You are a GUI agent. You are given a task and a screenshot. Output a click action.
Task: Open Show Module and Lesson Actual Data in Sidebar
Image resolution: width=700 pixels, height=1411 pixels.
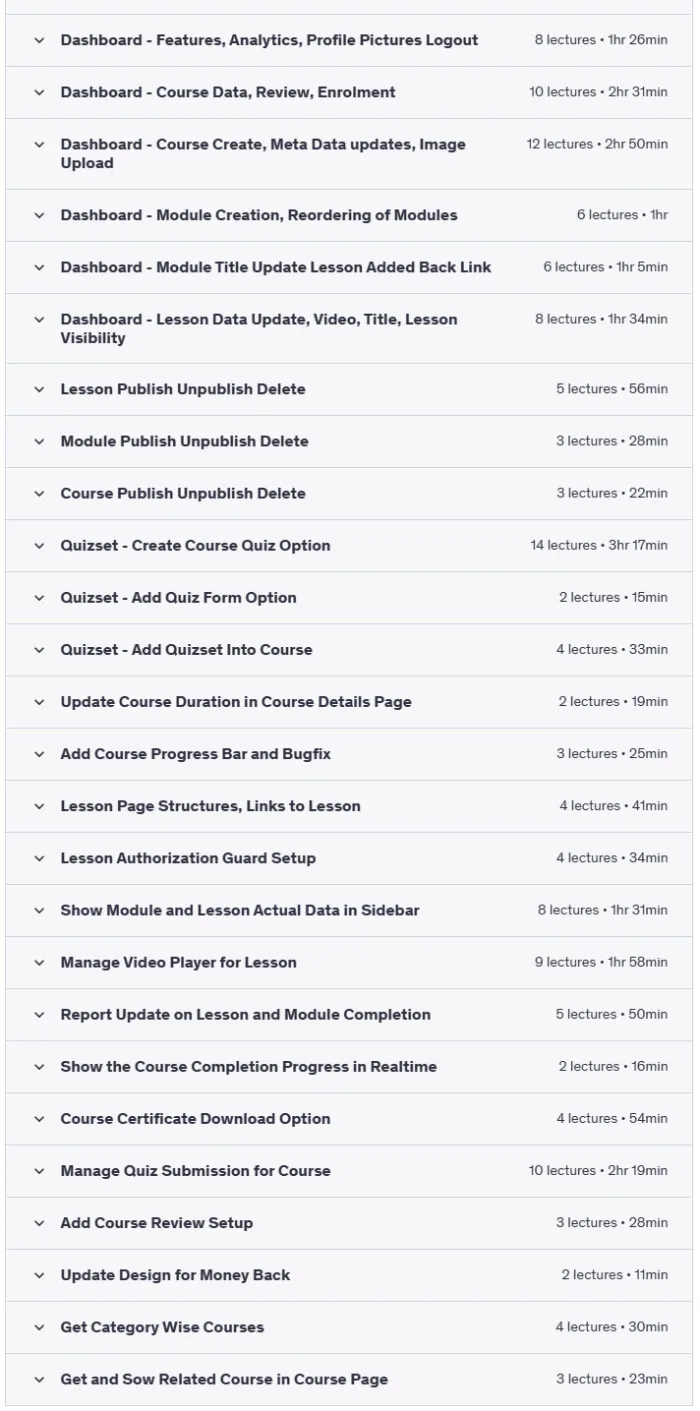click(348, 910)
